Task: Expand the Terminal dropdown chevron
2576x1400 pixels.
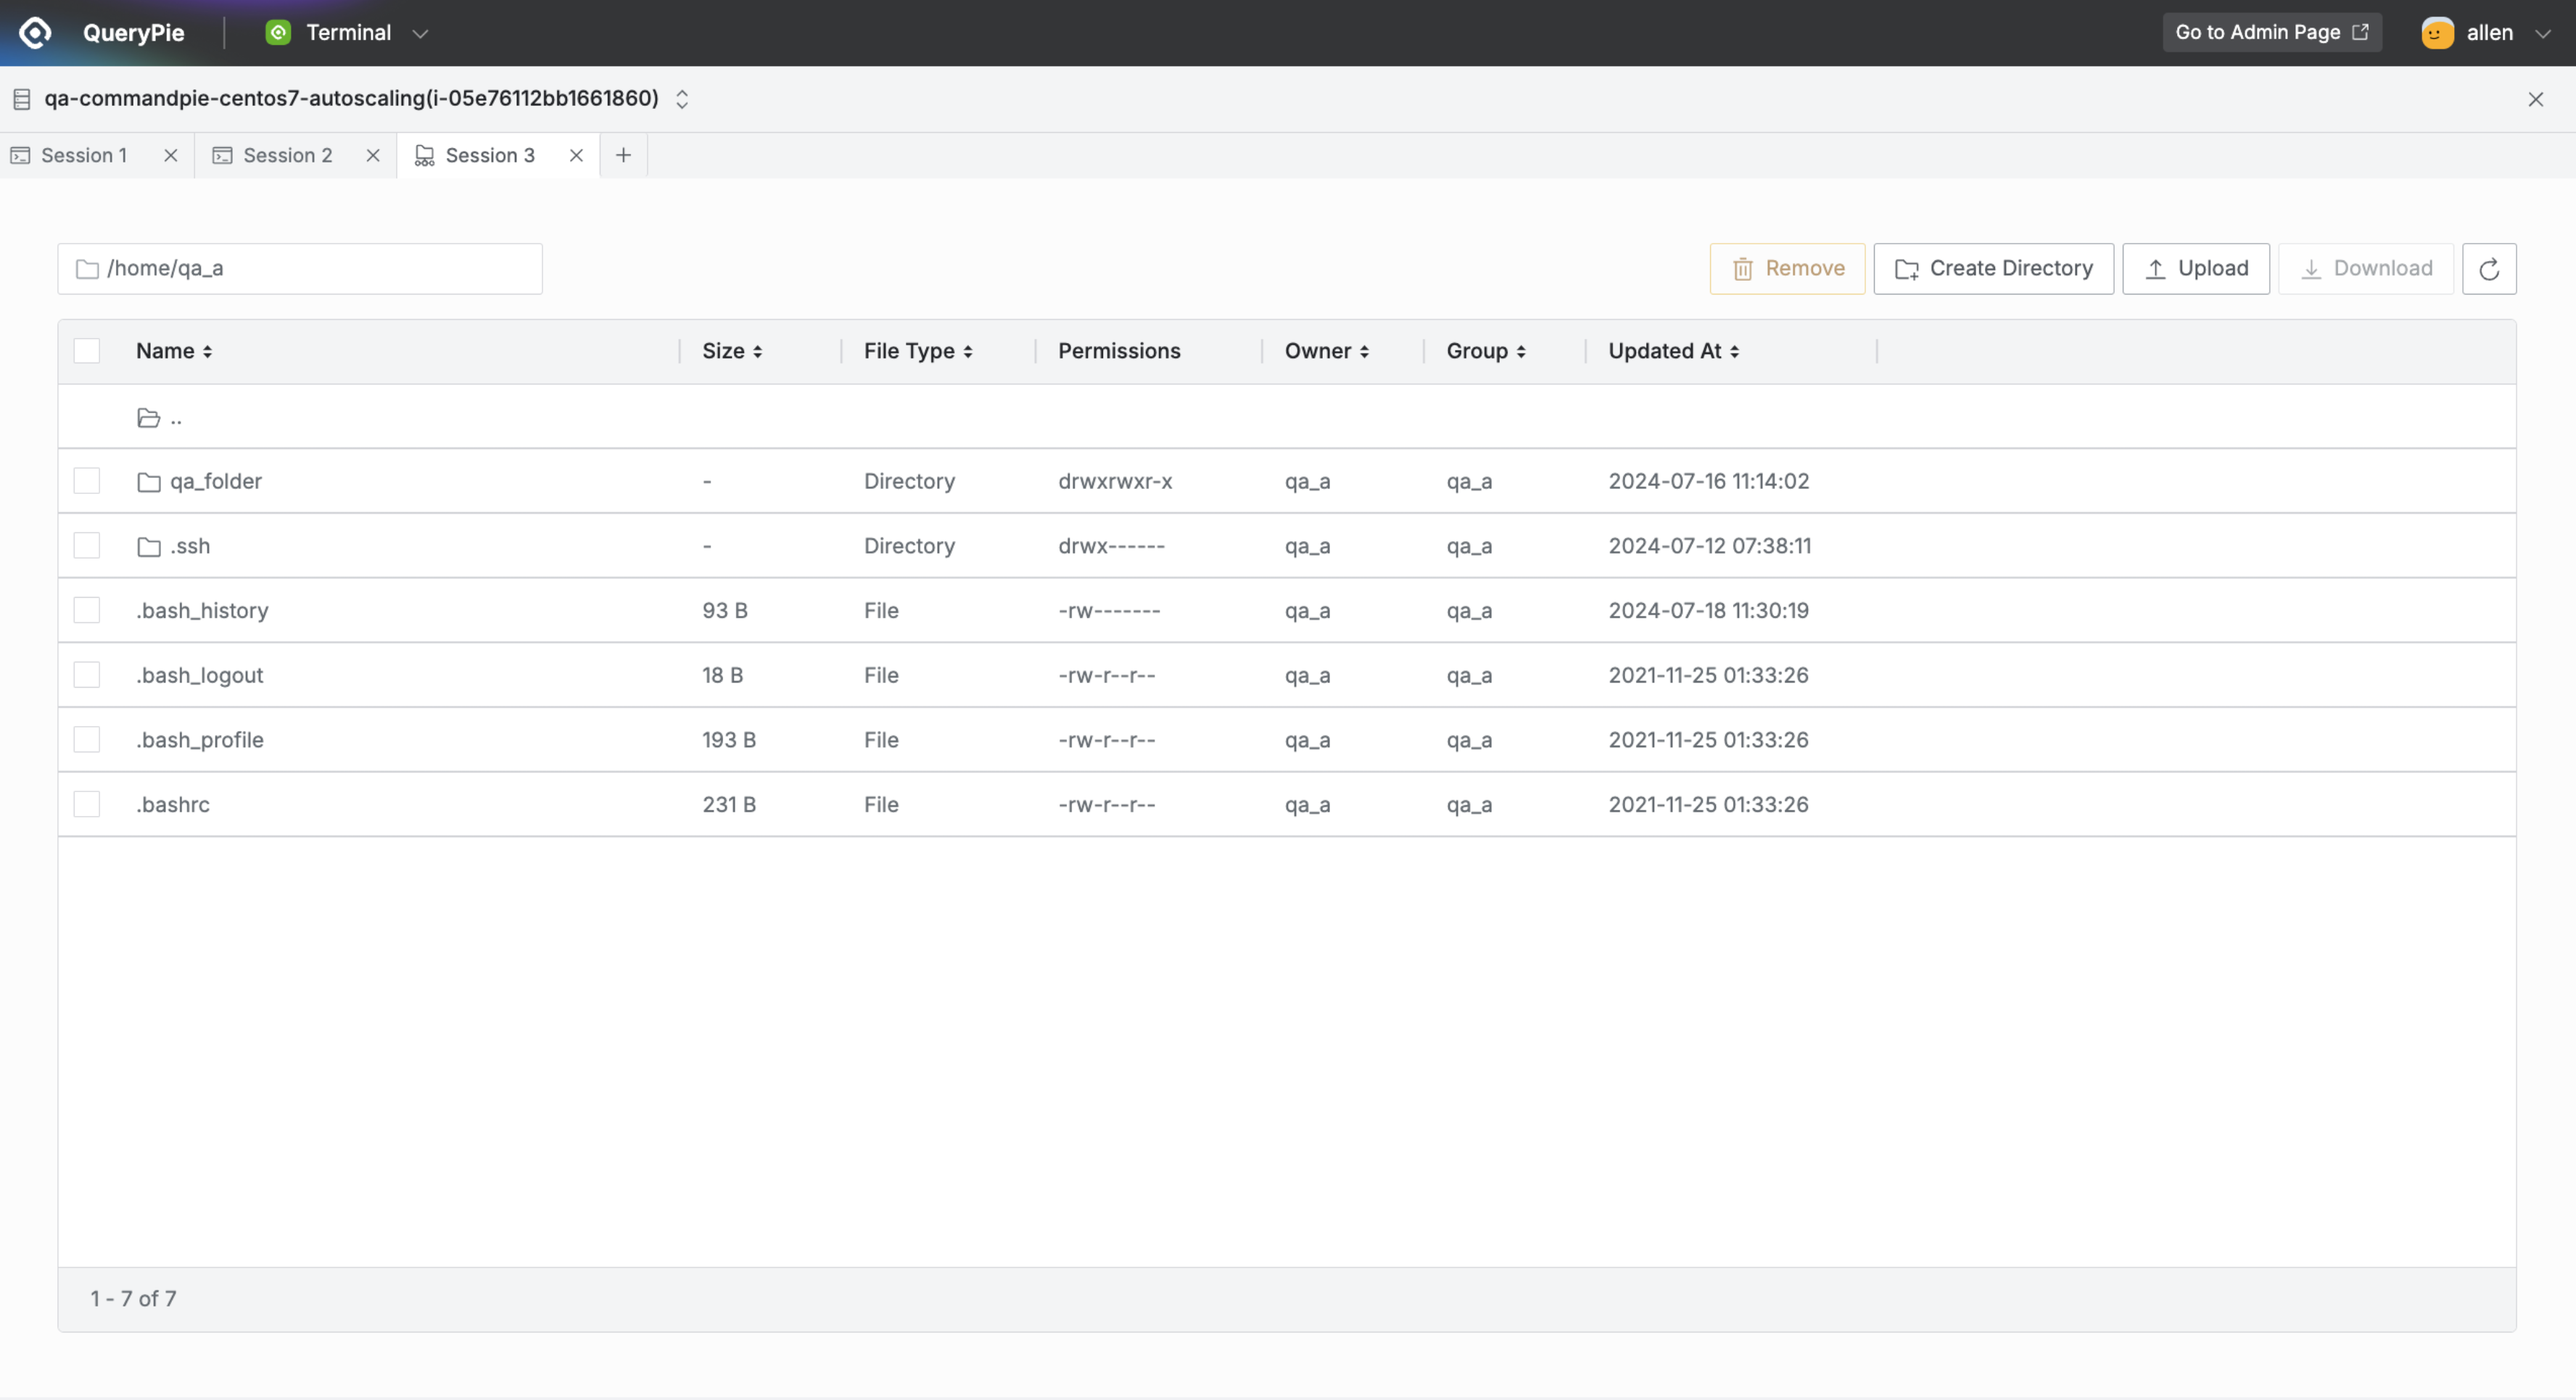Action: point(420,33)
